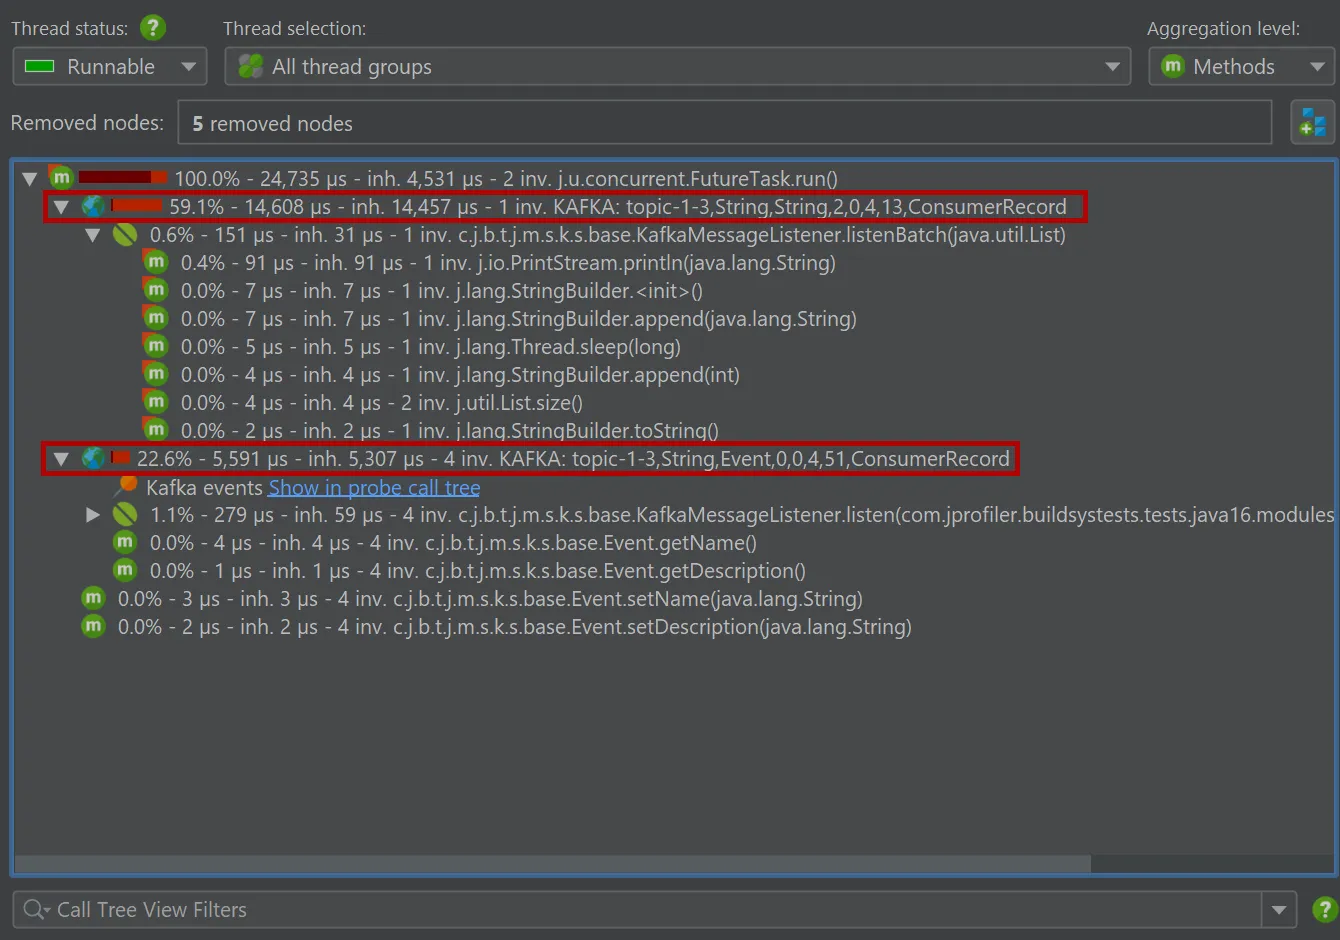The width and height of the screenshot is (1340, 940).
Task: Select the StringBuilder.append(int) row text
Action: point(460,375)
